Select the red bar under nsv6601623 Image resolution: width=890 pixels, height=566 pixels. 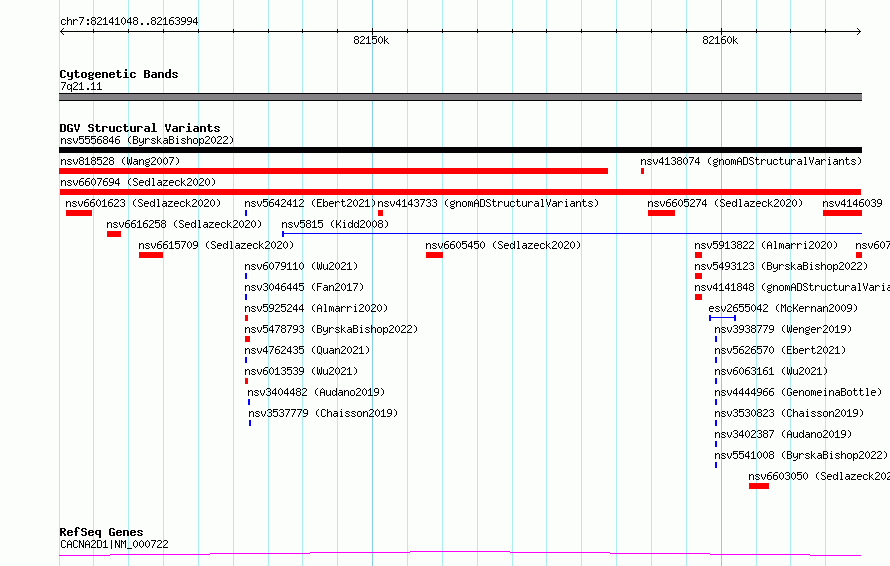tap(79, 213)
